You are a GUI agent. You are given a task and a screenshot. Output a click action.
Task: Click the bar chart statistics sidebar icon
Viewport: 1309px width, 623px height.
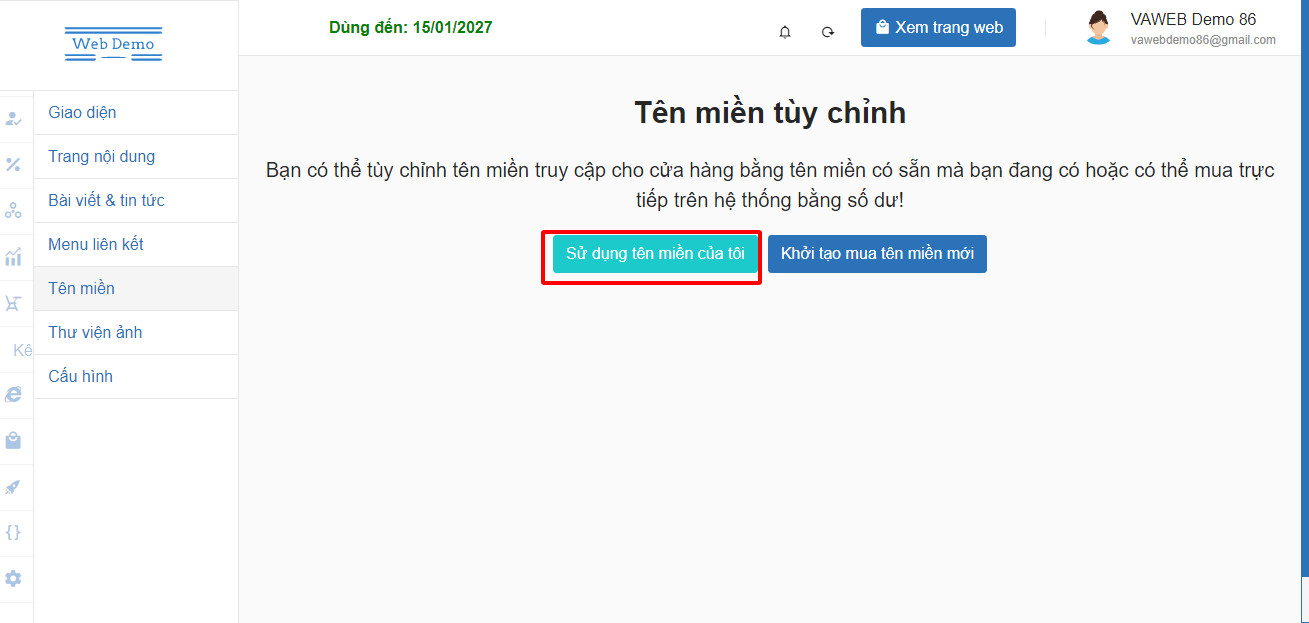[x=13, y=257]
